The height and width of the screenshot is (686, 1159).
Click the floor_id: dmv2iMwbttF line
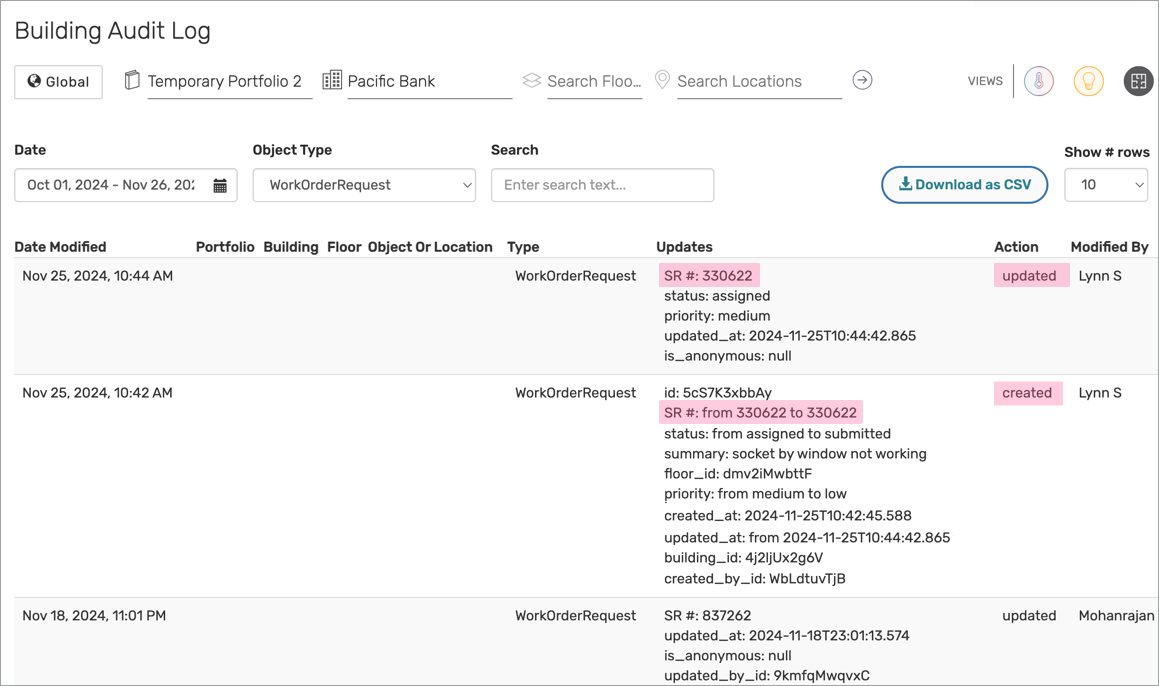tap(738, 473)
